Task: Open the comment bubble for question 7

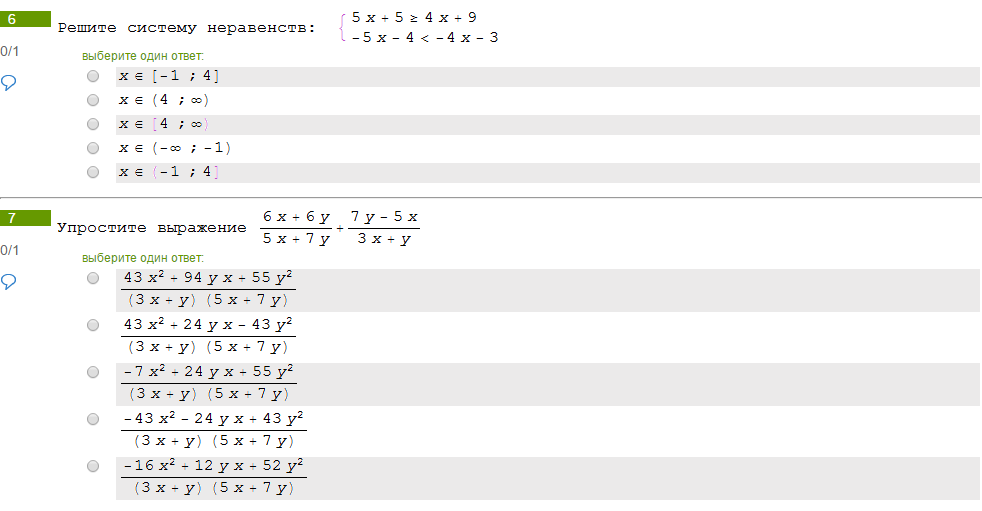Action: pyautogui.click(x=9, y=281)
